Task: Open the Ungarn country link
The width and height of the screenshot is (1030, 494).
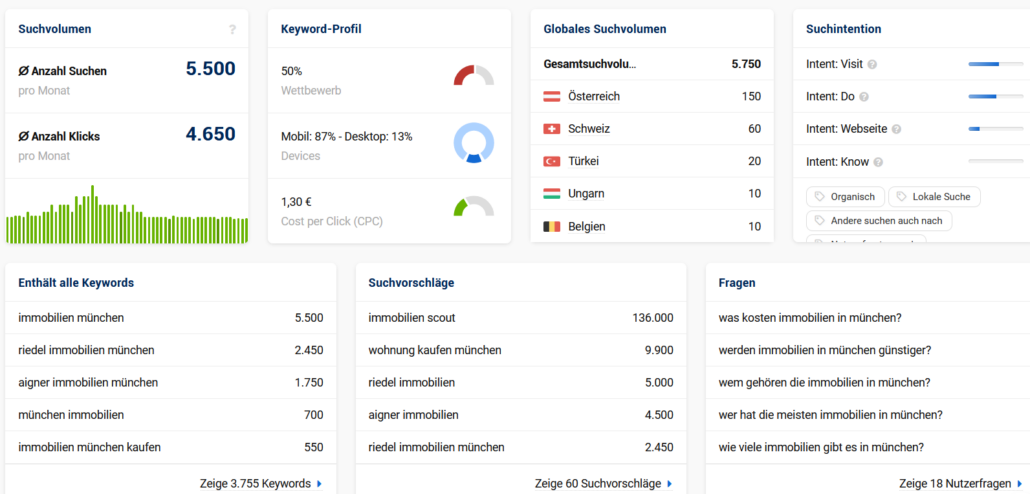Action: click(587, 194)
